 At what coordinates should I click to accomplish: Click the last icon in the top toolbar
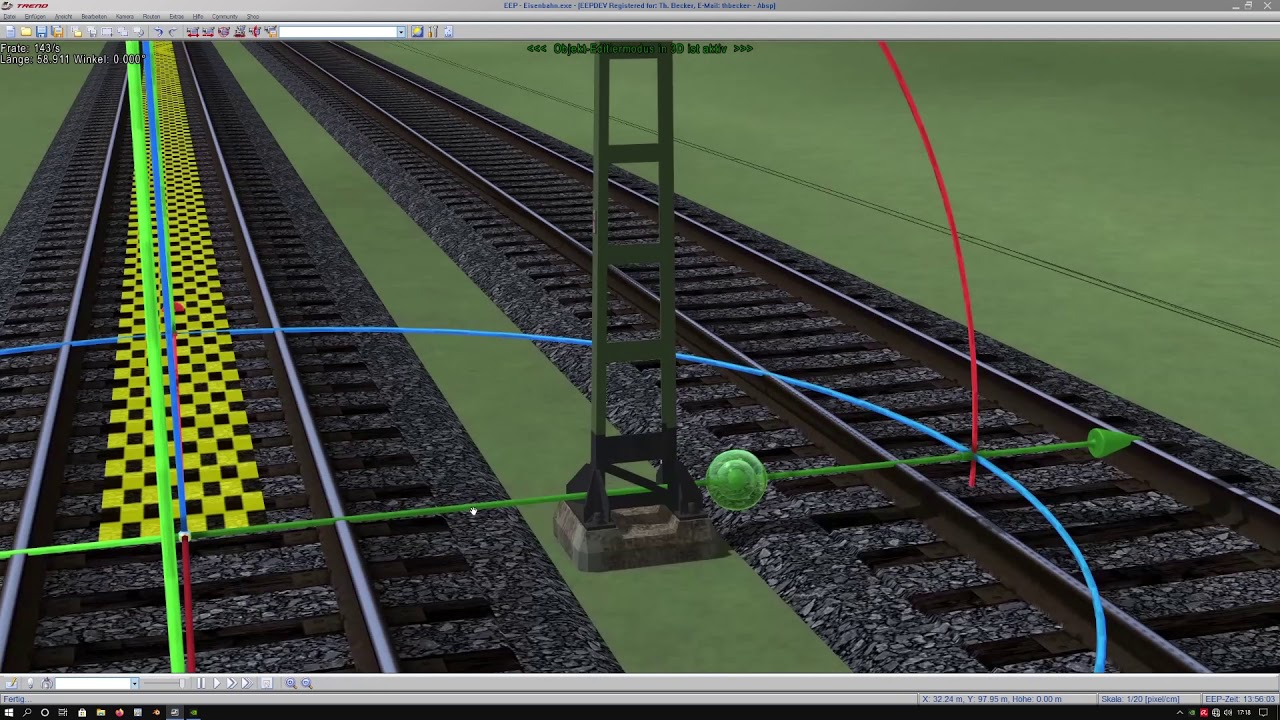(448, 32)
